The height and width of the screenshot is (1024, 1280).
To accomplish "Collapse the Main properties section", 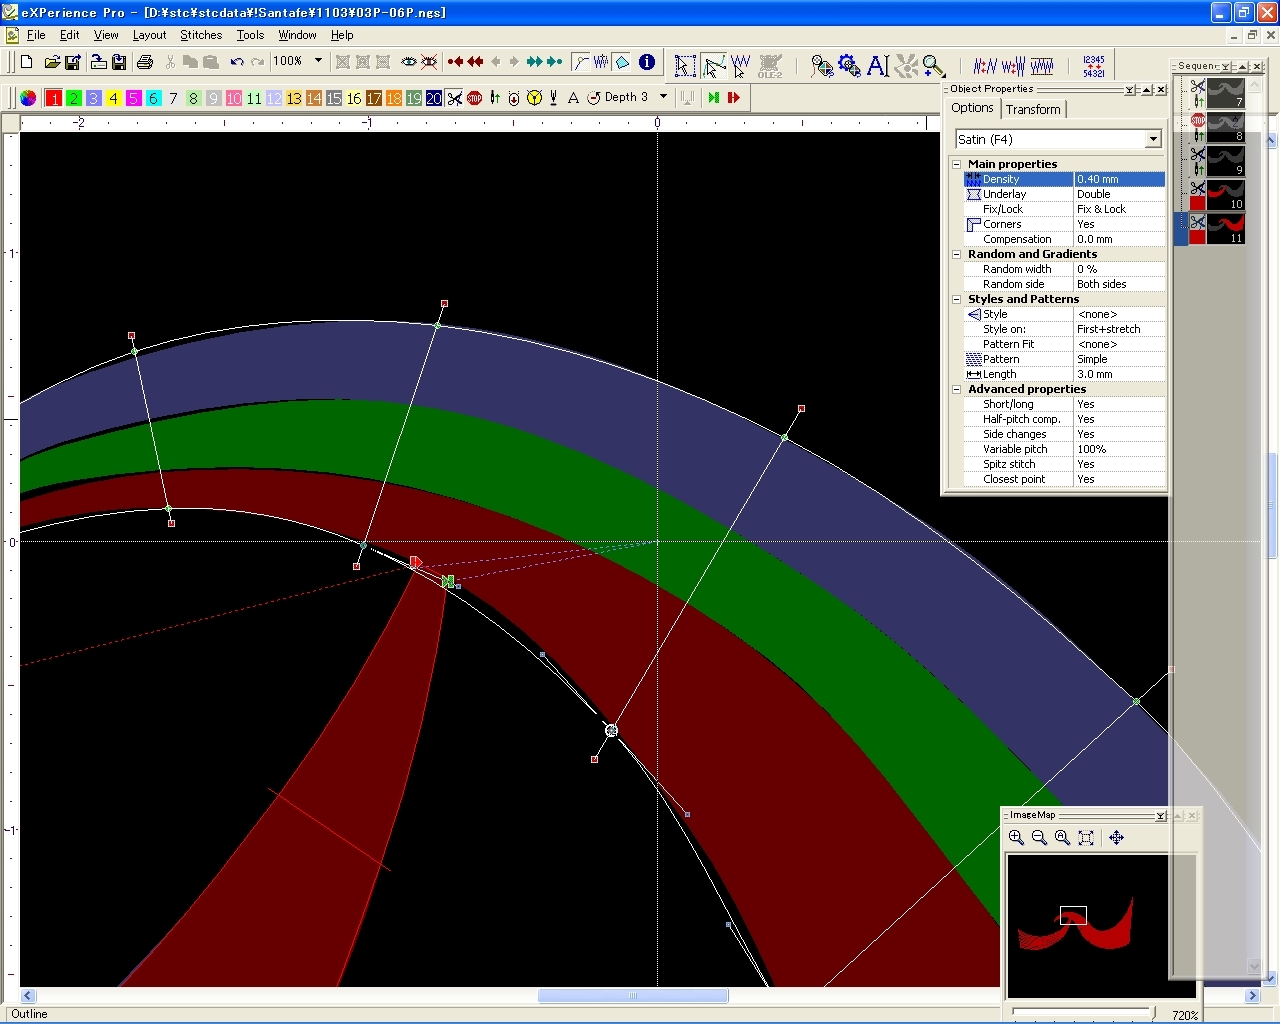I will pos(956,164).
